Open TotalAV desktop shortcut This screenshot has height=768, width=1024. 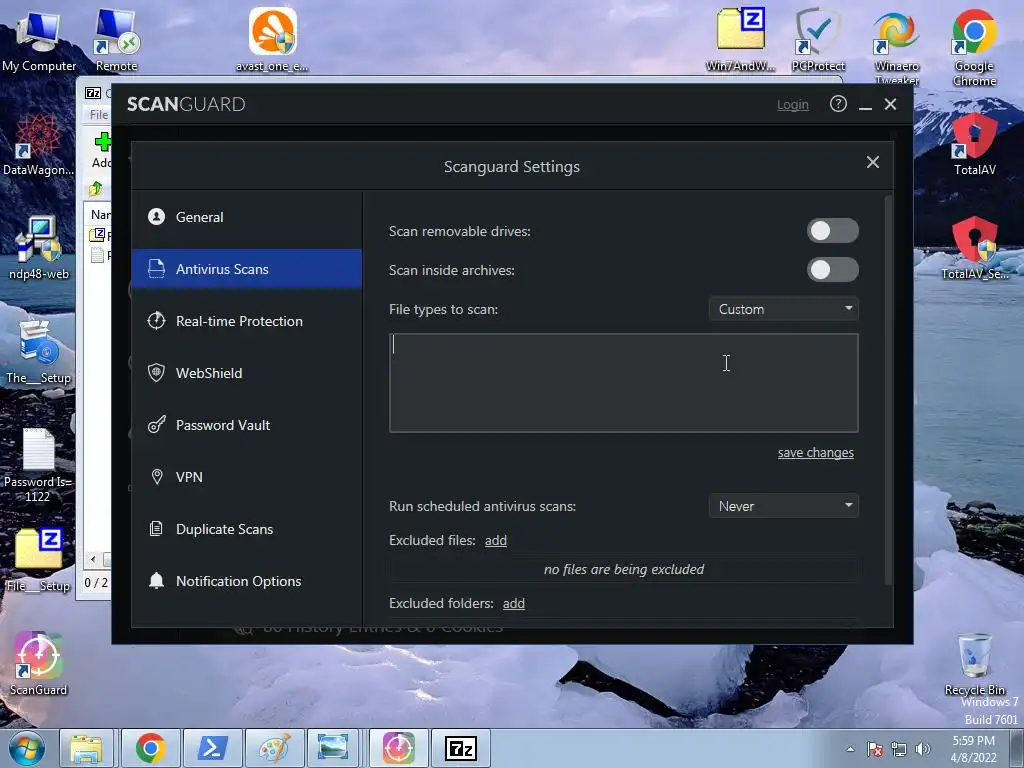click(974, 145)
